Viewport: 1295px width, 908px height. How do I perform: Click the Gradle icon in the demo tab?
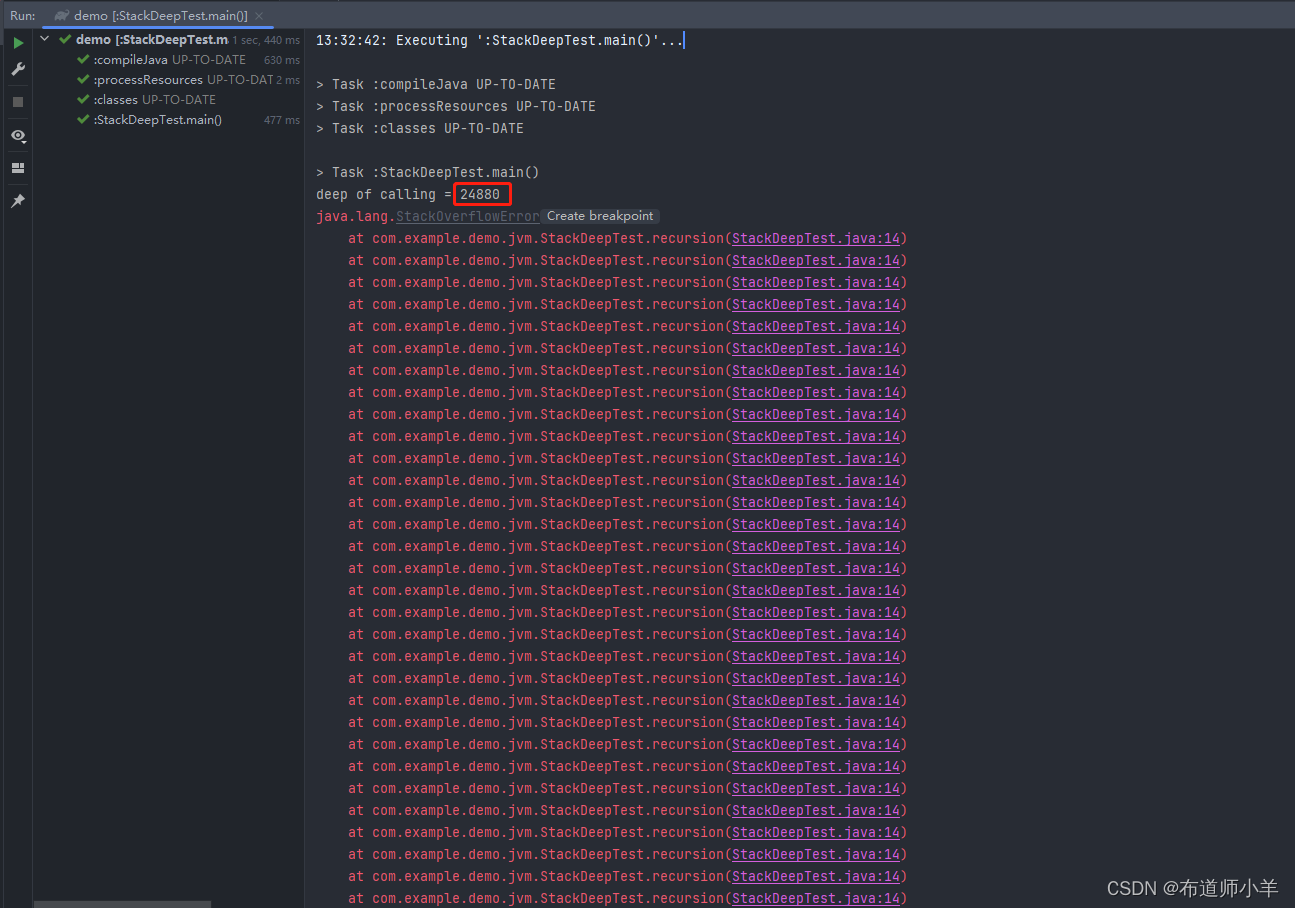pos(62,16)
